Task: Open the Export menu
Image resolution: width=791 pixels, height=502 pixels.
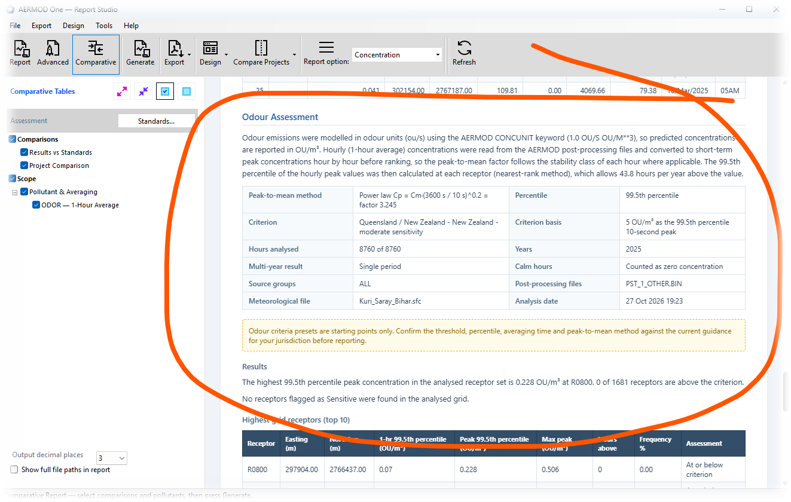Action: click(x=41, y=26)
